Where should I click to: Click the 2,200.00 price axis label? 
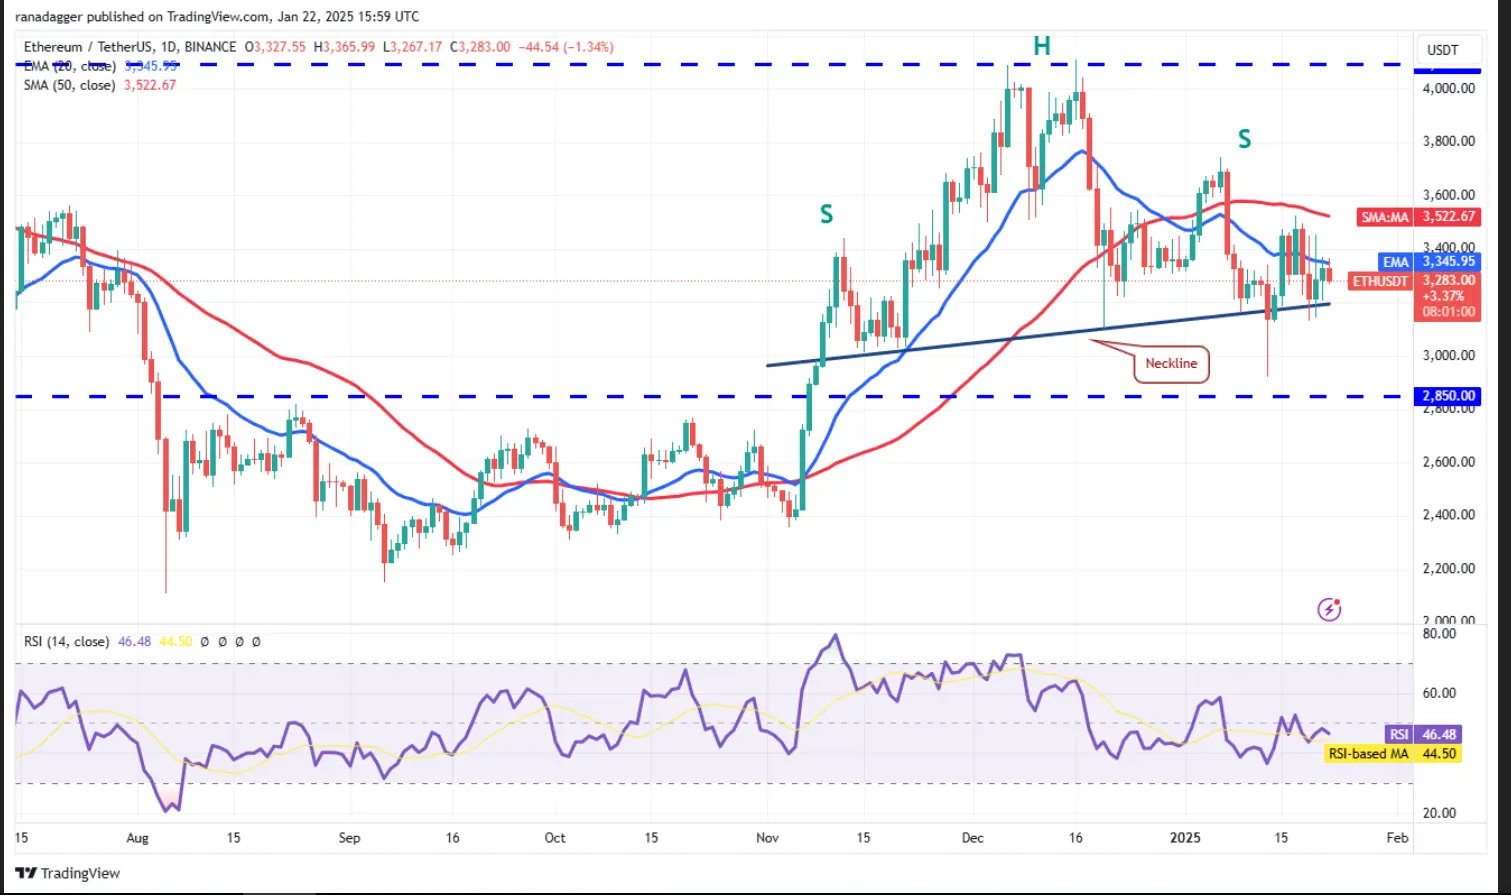coord(1449,568)
